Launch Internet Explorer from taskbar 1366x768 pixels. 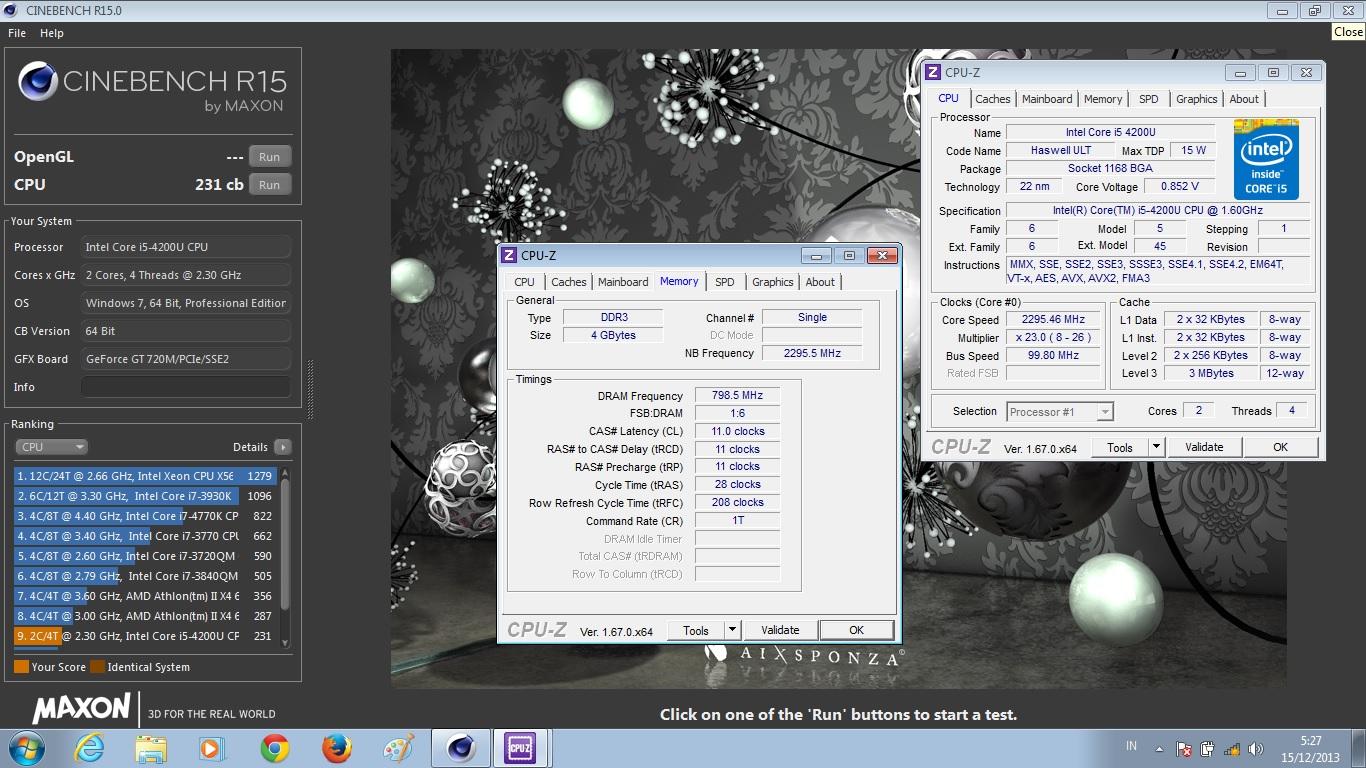[x=89, y=748]
